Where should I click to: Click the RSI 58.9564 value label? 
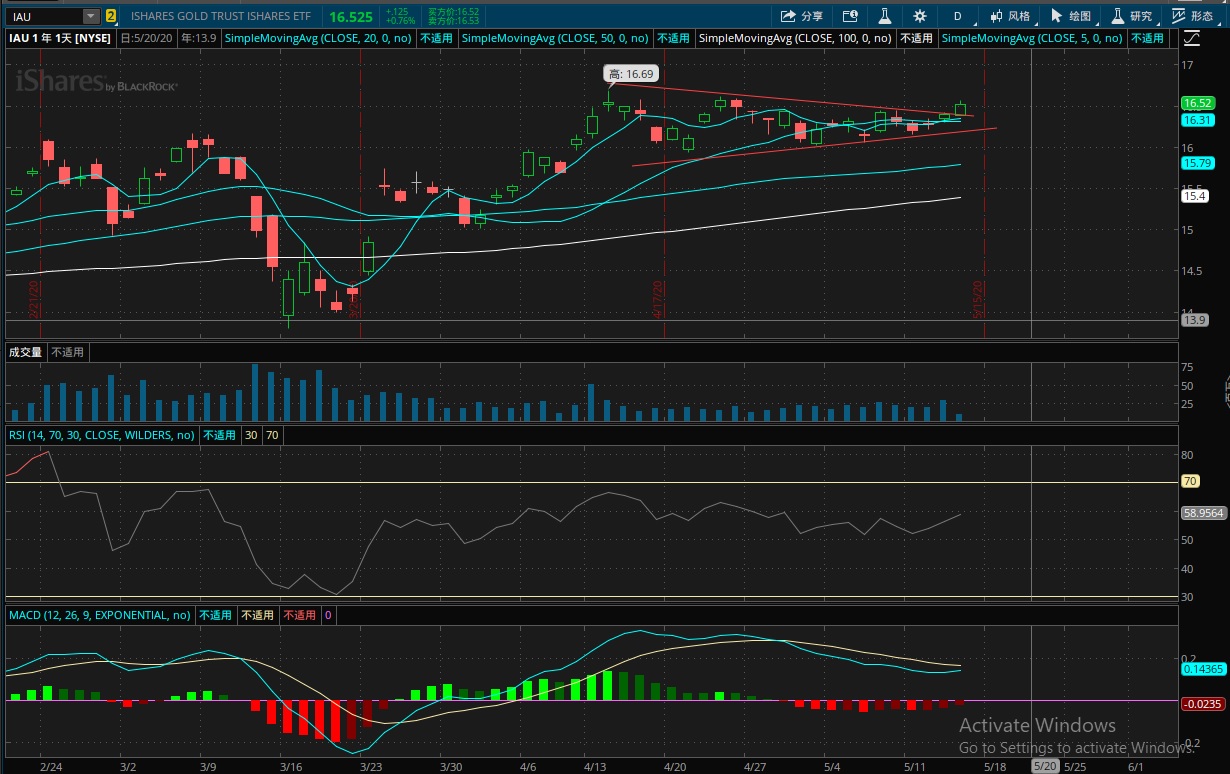pyautogui.click(x=1203, y=513)
